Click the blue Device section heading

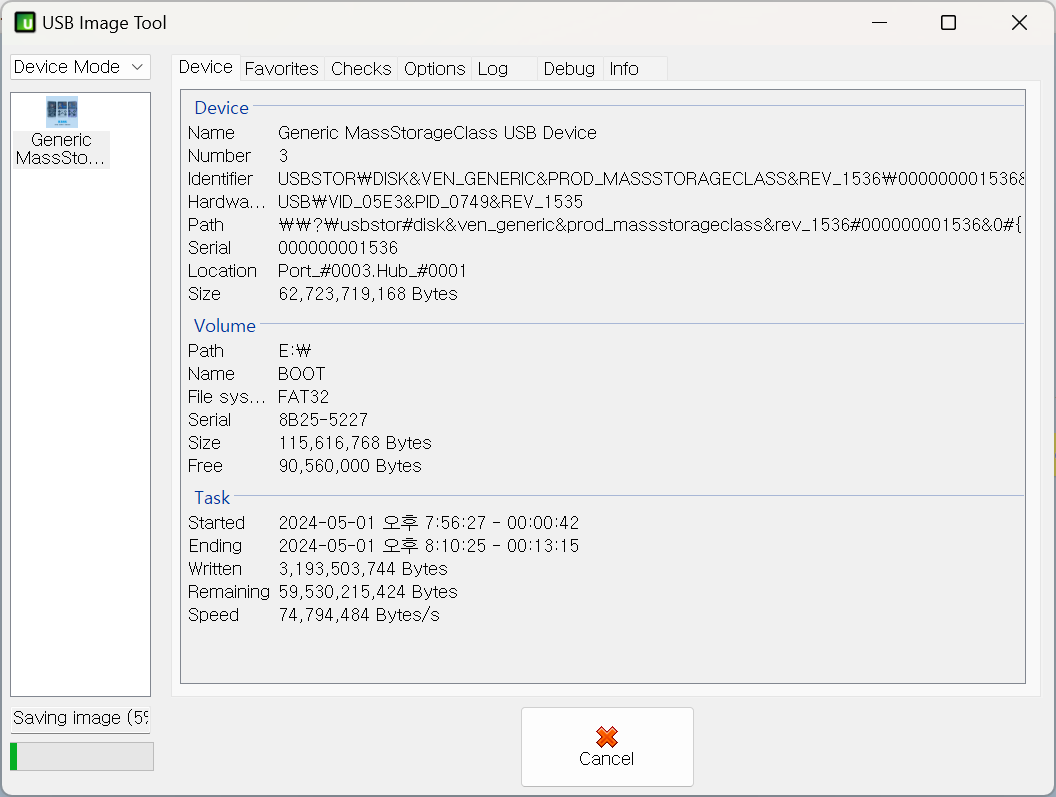(x=222, y=108)
